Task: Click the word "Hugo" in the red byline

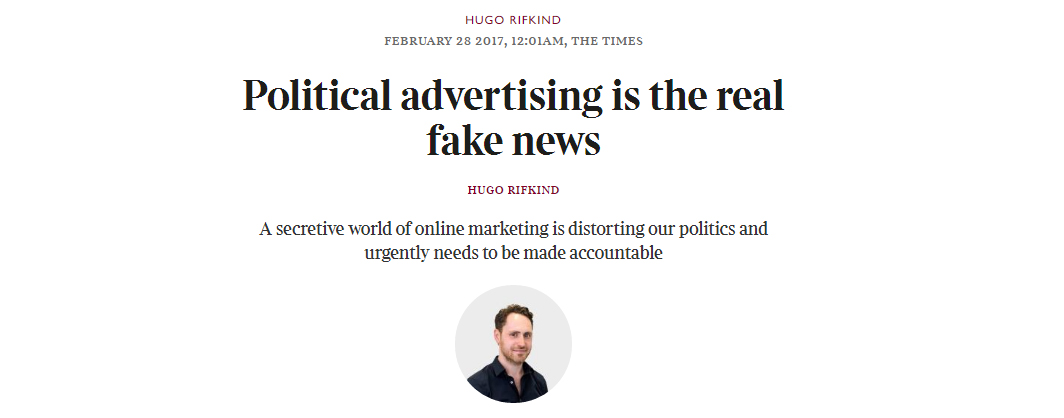Action: click(483, 190)
